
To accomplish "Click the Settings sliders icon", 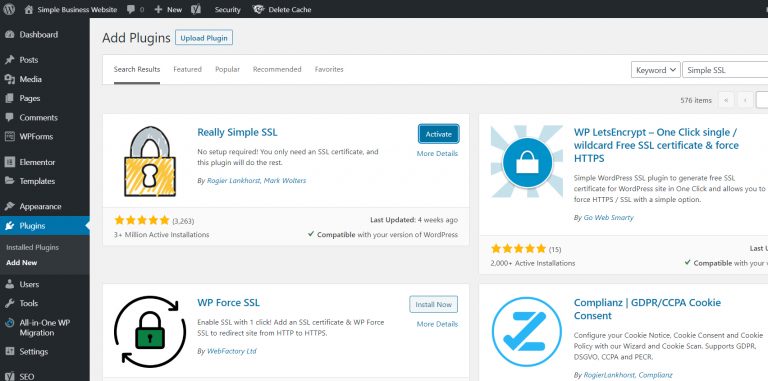I will pyautogui.click(x=9, y=352).
